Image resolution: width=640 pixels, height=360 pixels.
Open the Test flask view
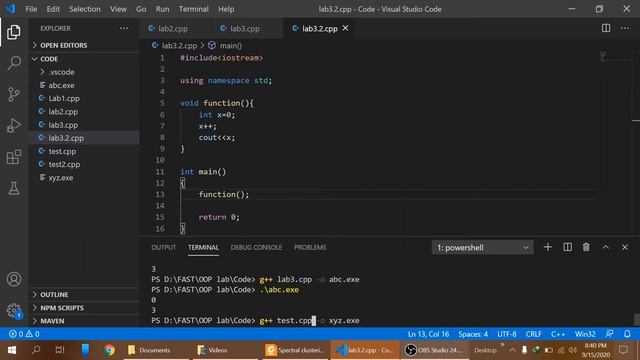coord(14,188)
